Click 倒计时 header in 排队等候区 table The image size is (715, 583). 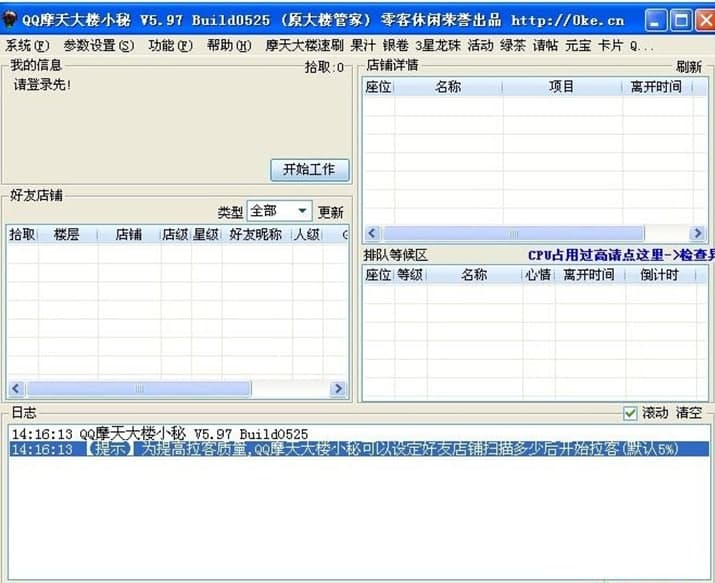pos(660,275)
